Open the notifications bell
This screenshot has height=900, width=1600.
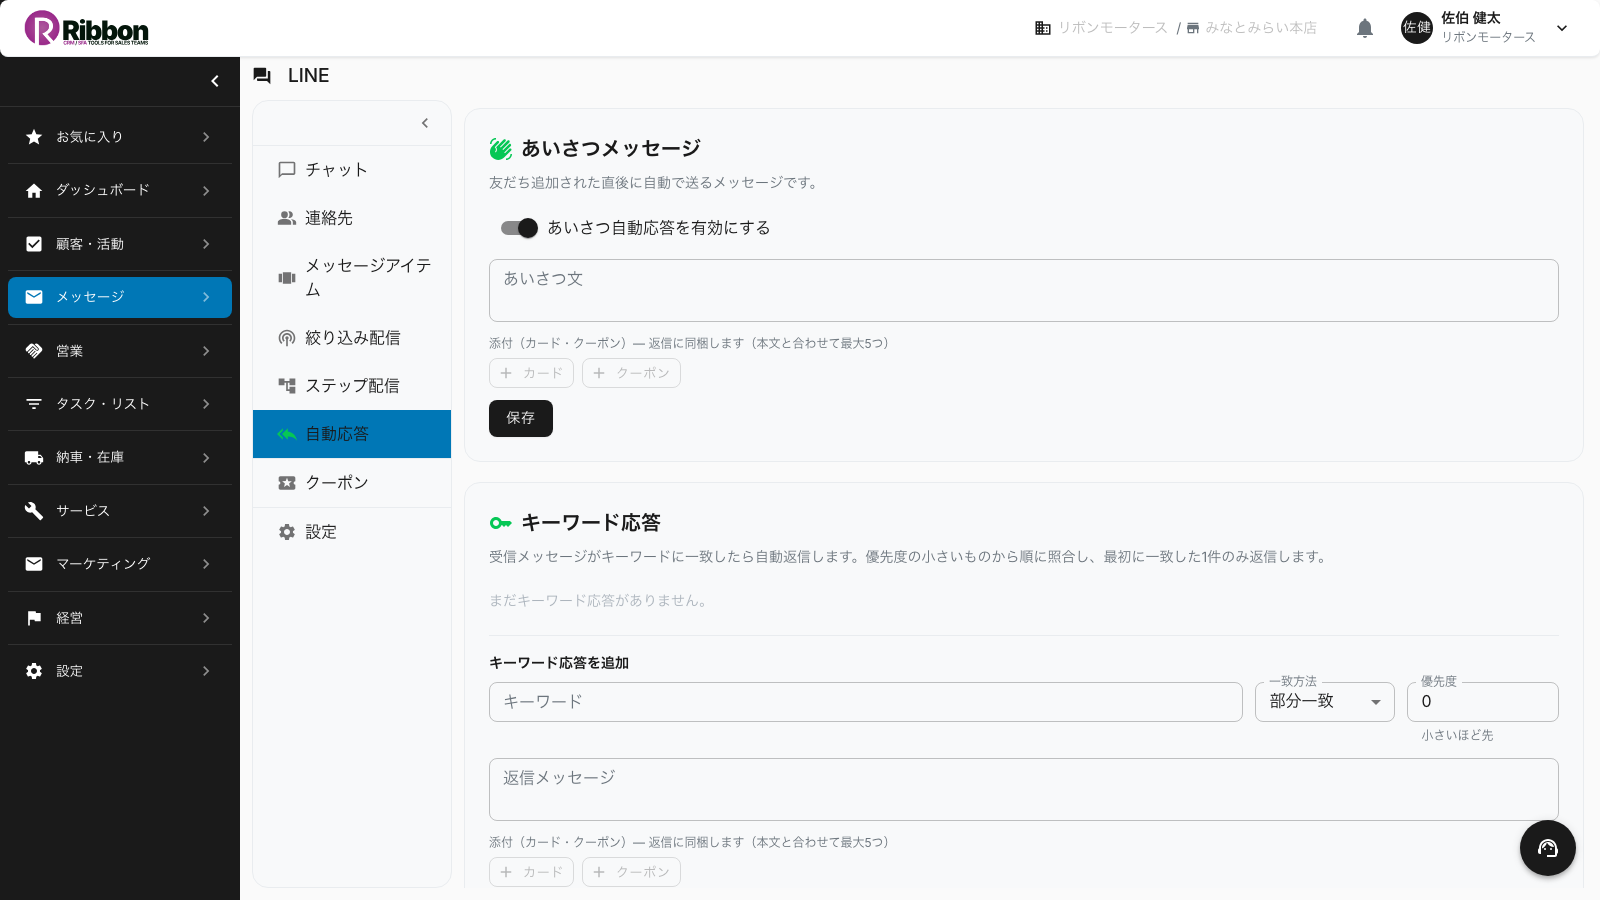[1365, 28]
